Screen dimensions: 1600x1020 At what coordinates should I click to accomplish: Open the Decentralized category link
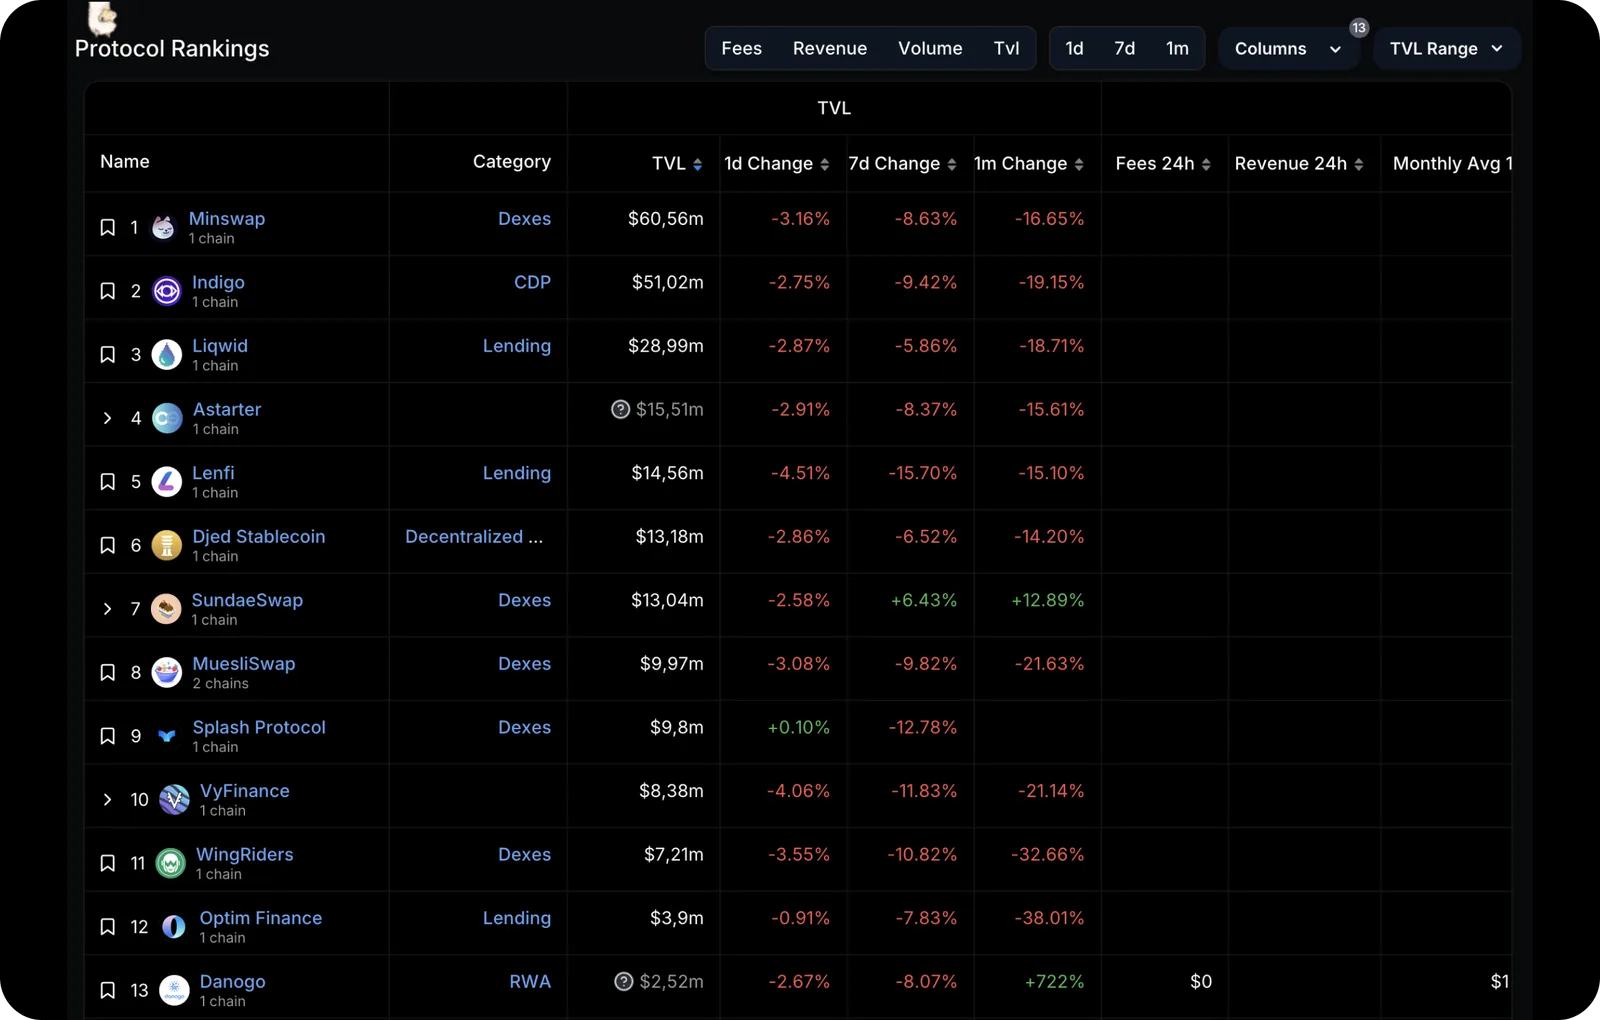(474, 537)
